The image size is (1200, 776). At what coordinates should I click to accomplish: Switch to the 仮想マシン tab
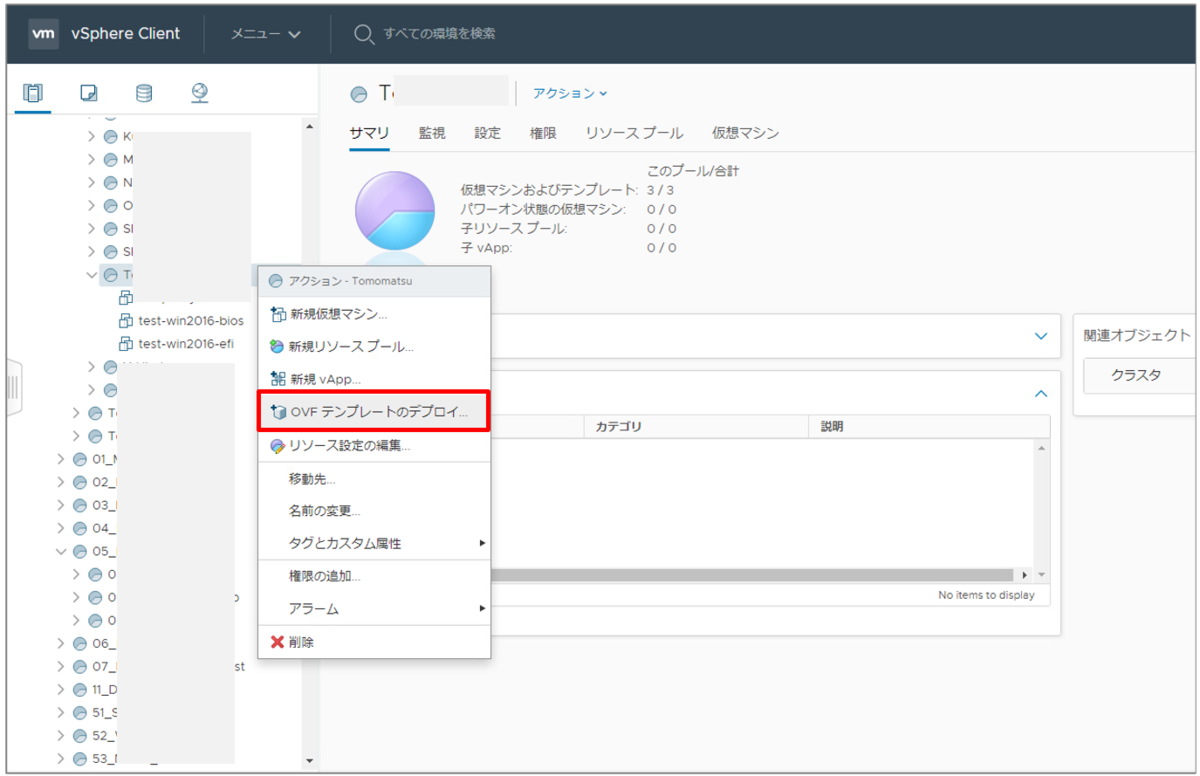tap(746, 133)
